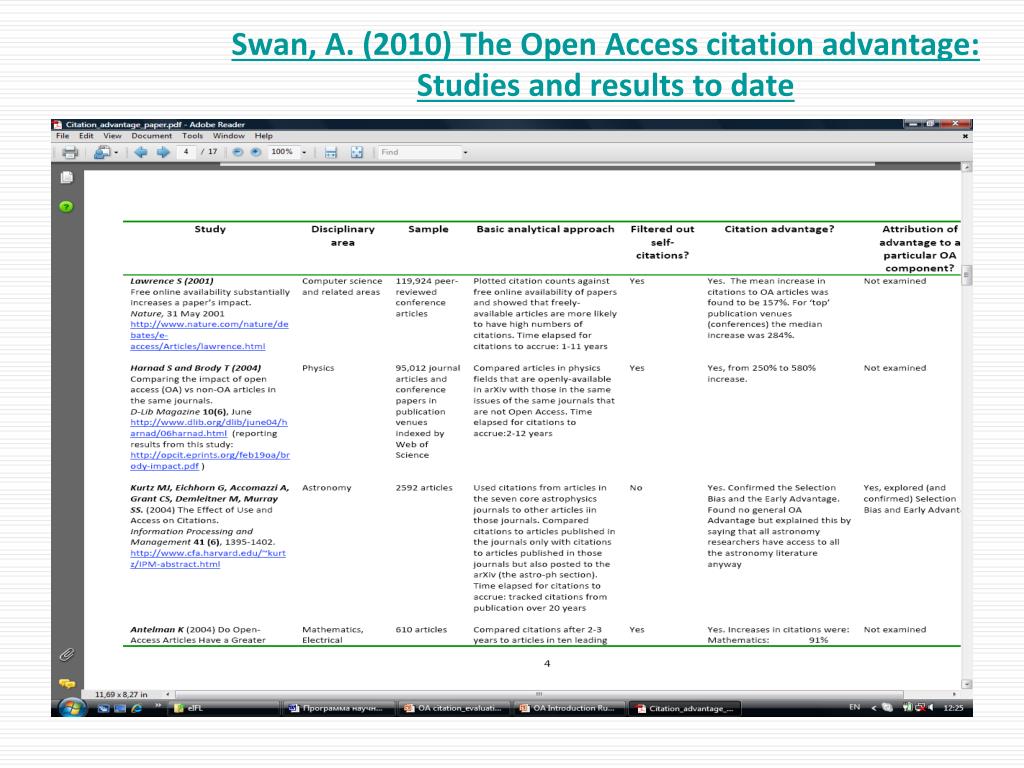Go to next page with right arrow
1024x768 pixels.
(x=163, y=152)
